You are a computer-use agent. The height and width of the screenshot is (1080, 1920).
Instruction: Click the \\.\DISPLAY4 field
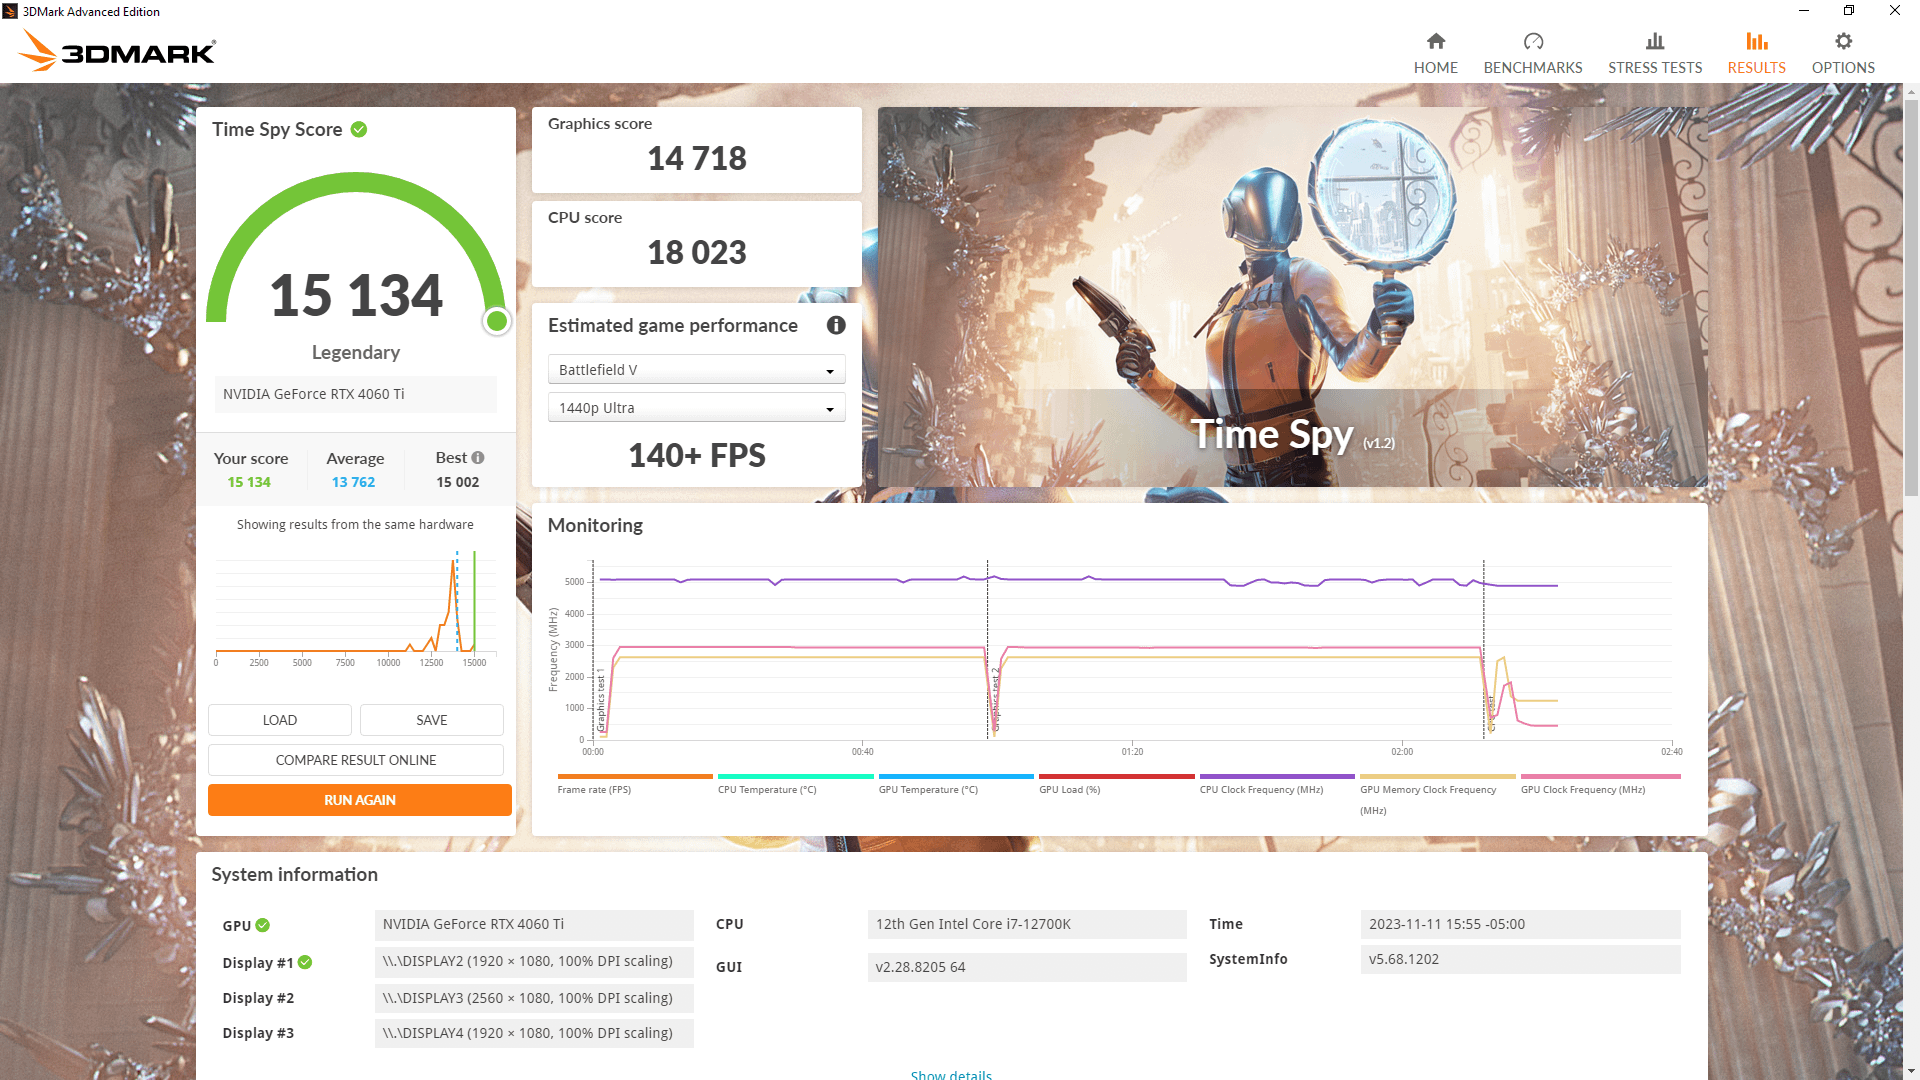point(534,1033)
